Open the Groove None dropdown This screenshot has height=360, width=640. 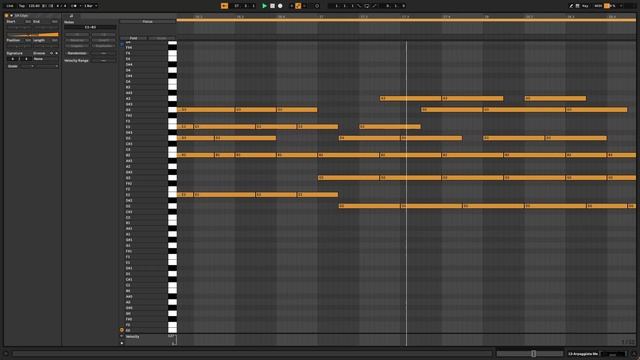pyautogui.click(x=46, y=59)
